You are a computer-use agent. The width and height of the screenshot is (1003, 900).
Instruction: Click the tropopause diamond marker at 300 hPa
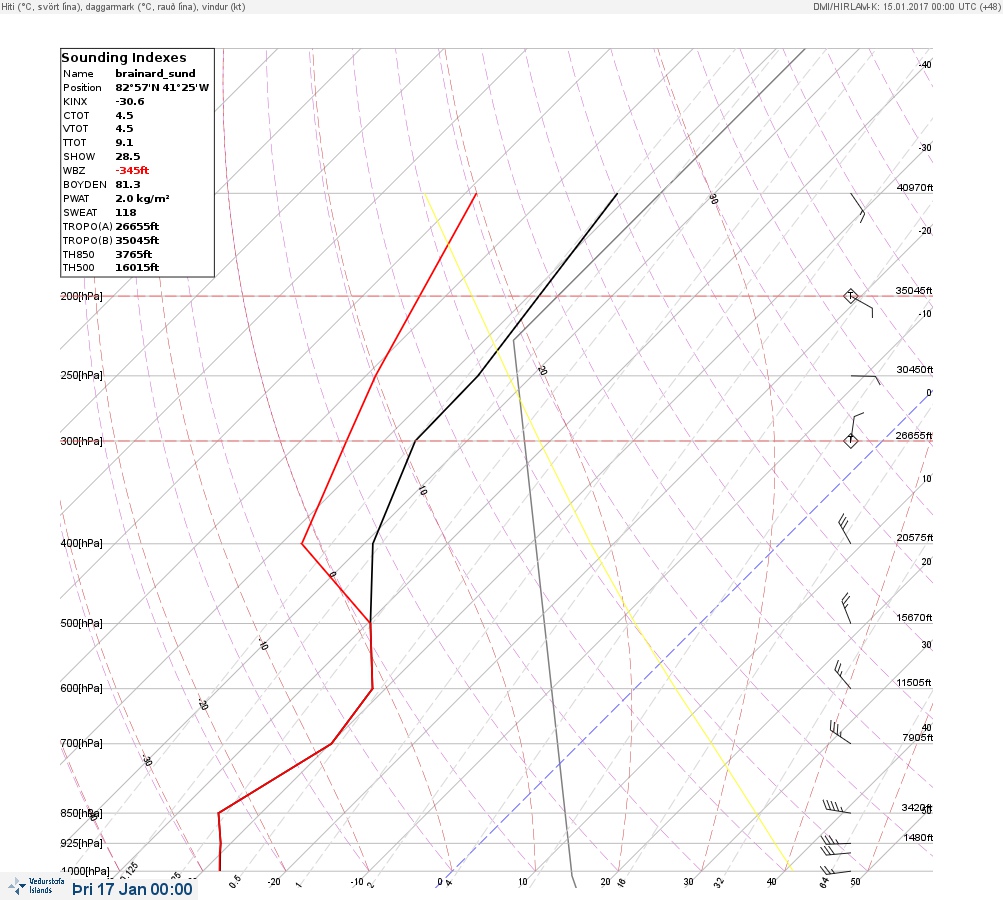[850, 441]
